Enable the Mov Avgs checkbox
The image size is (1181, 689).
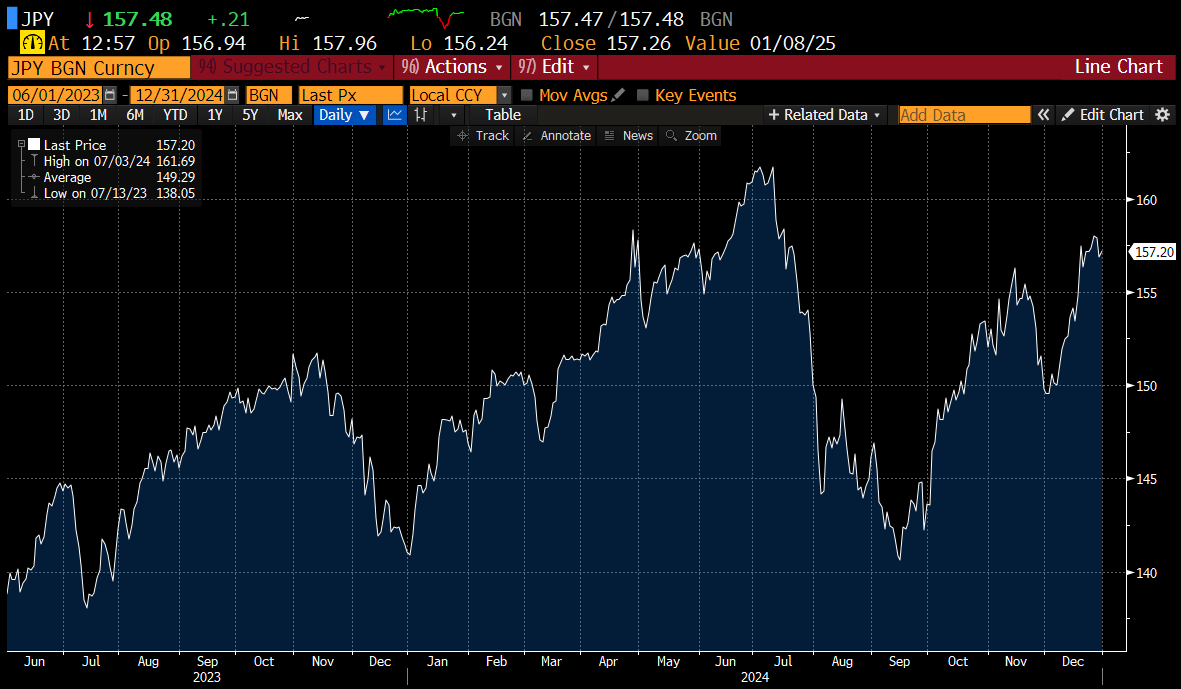527,95
